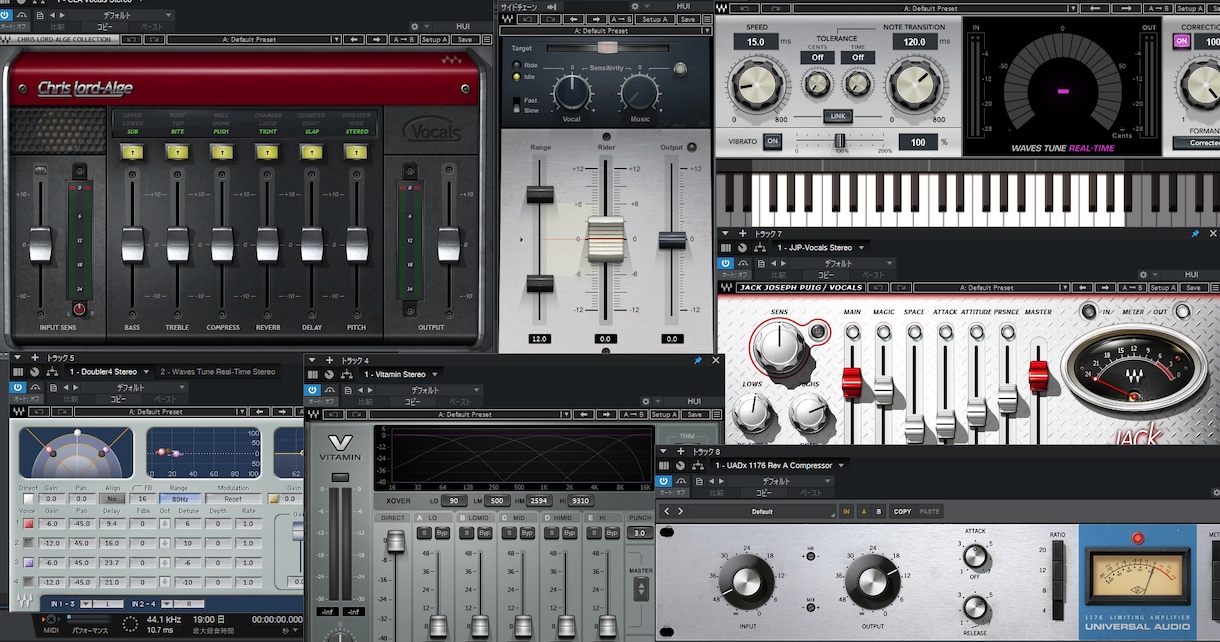This screenshot has height=642, width=1220.
Task: Load the previous preset arrow in CLA Vocals
Action: pos(354,40)
